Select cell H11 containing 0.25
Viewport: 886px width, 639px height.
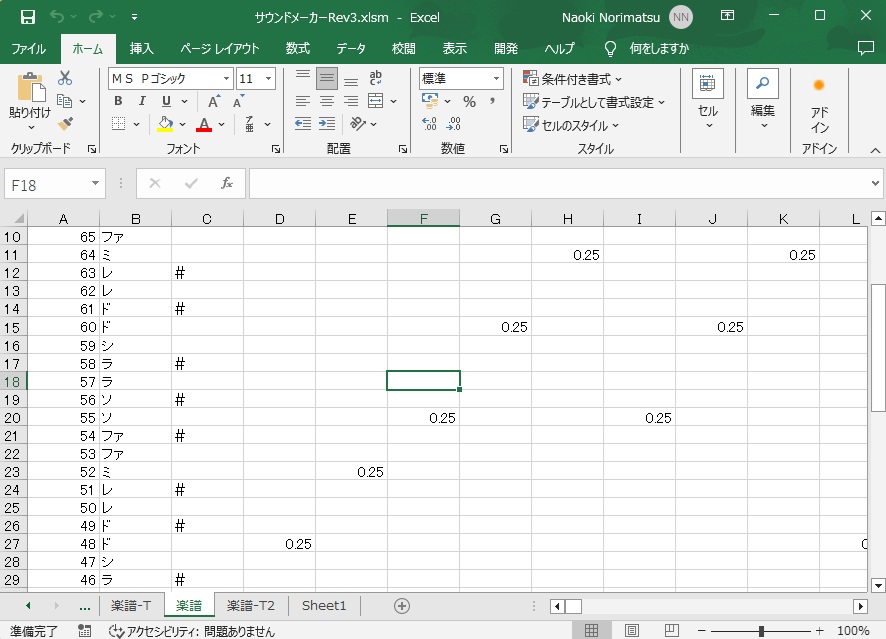(x=567, y=255)
